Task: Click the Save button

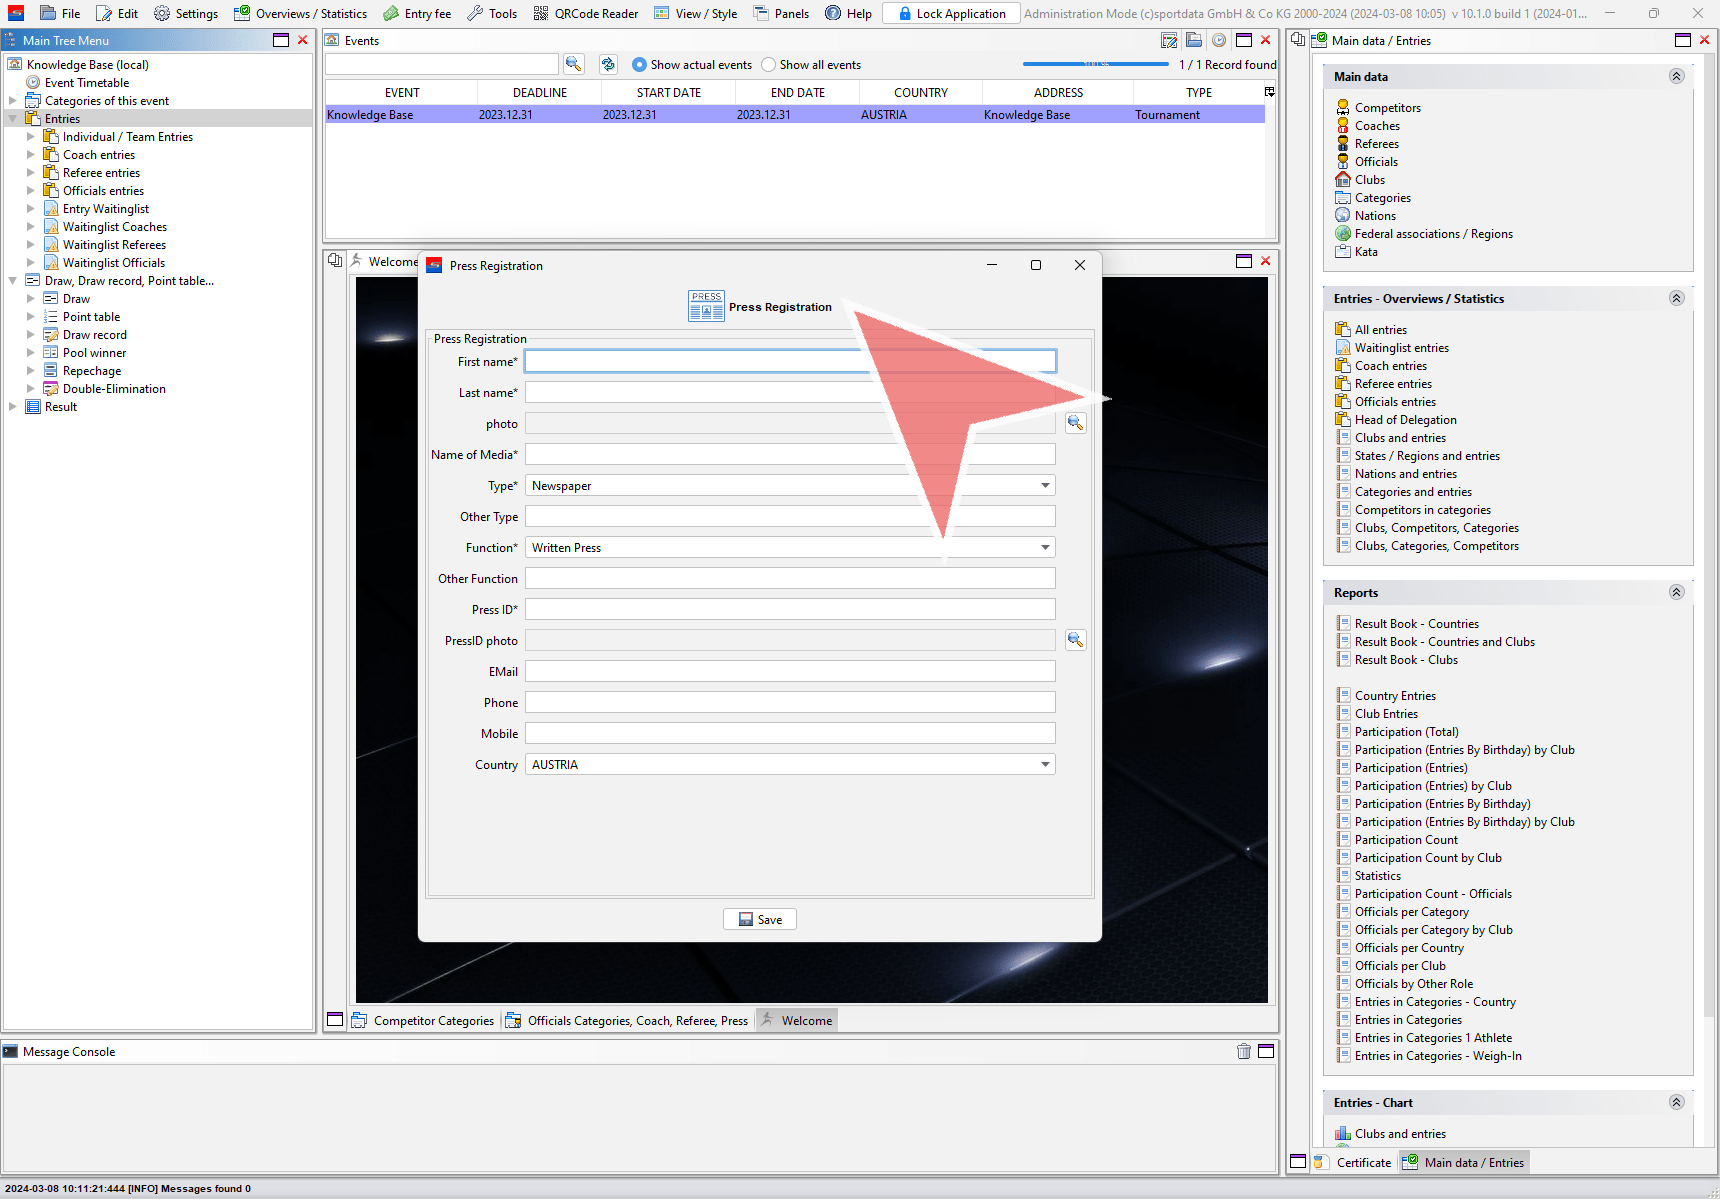Action: [x=760, y=920]
